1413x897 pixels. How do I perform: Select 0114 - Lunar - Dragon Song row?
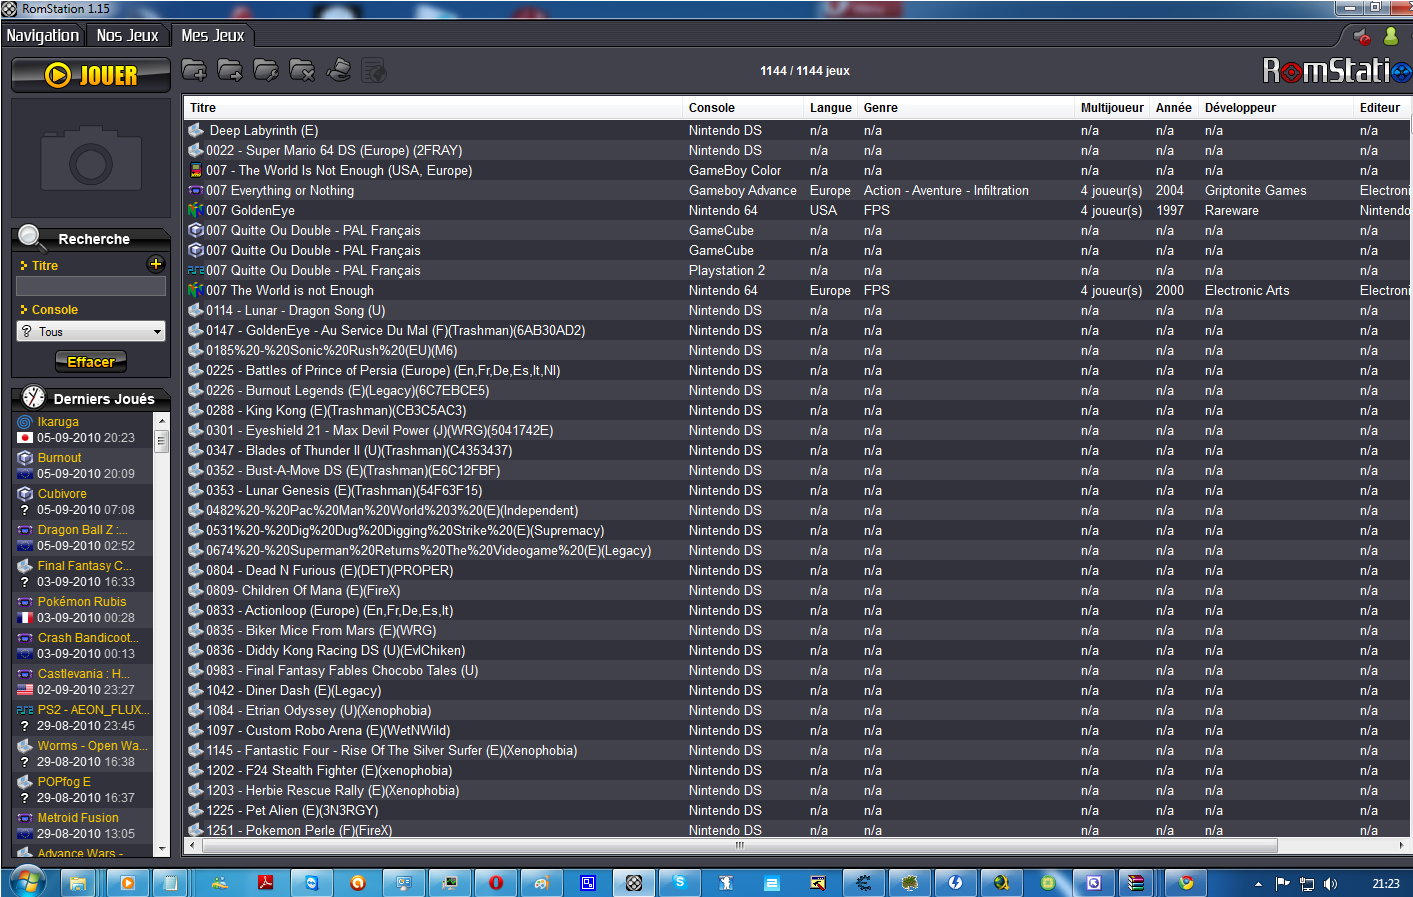[x=796, y=310]
